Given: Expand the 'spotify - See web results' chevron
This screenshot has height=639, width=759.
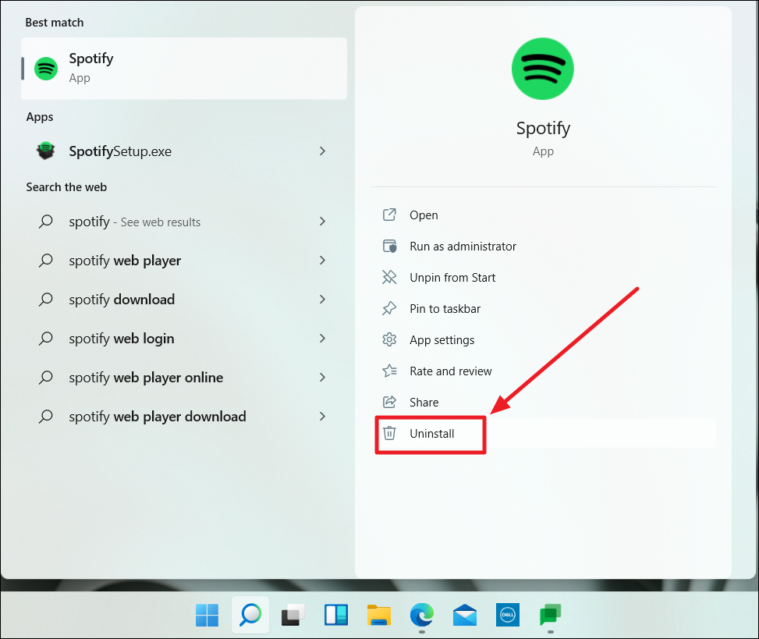Looking at the screenshot, I should click(x=322, y=221).
